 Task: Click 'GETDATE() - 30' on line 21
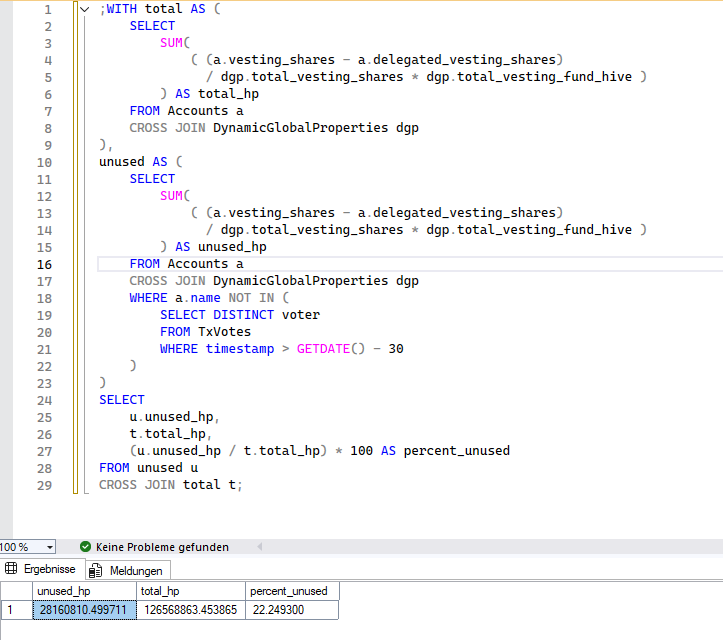tap(350, 349)
